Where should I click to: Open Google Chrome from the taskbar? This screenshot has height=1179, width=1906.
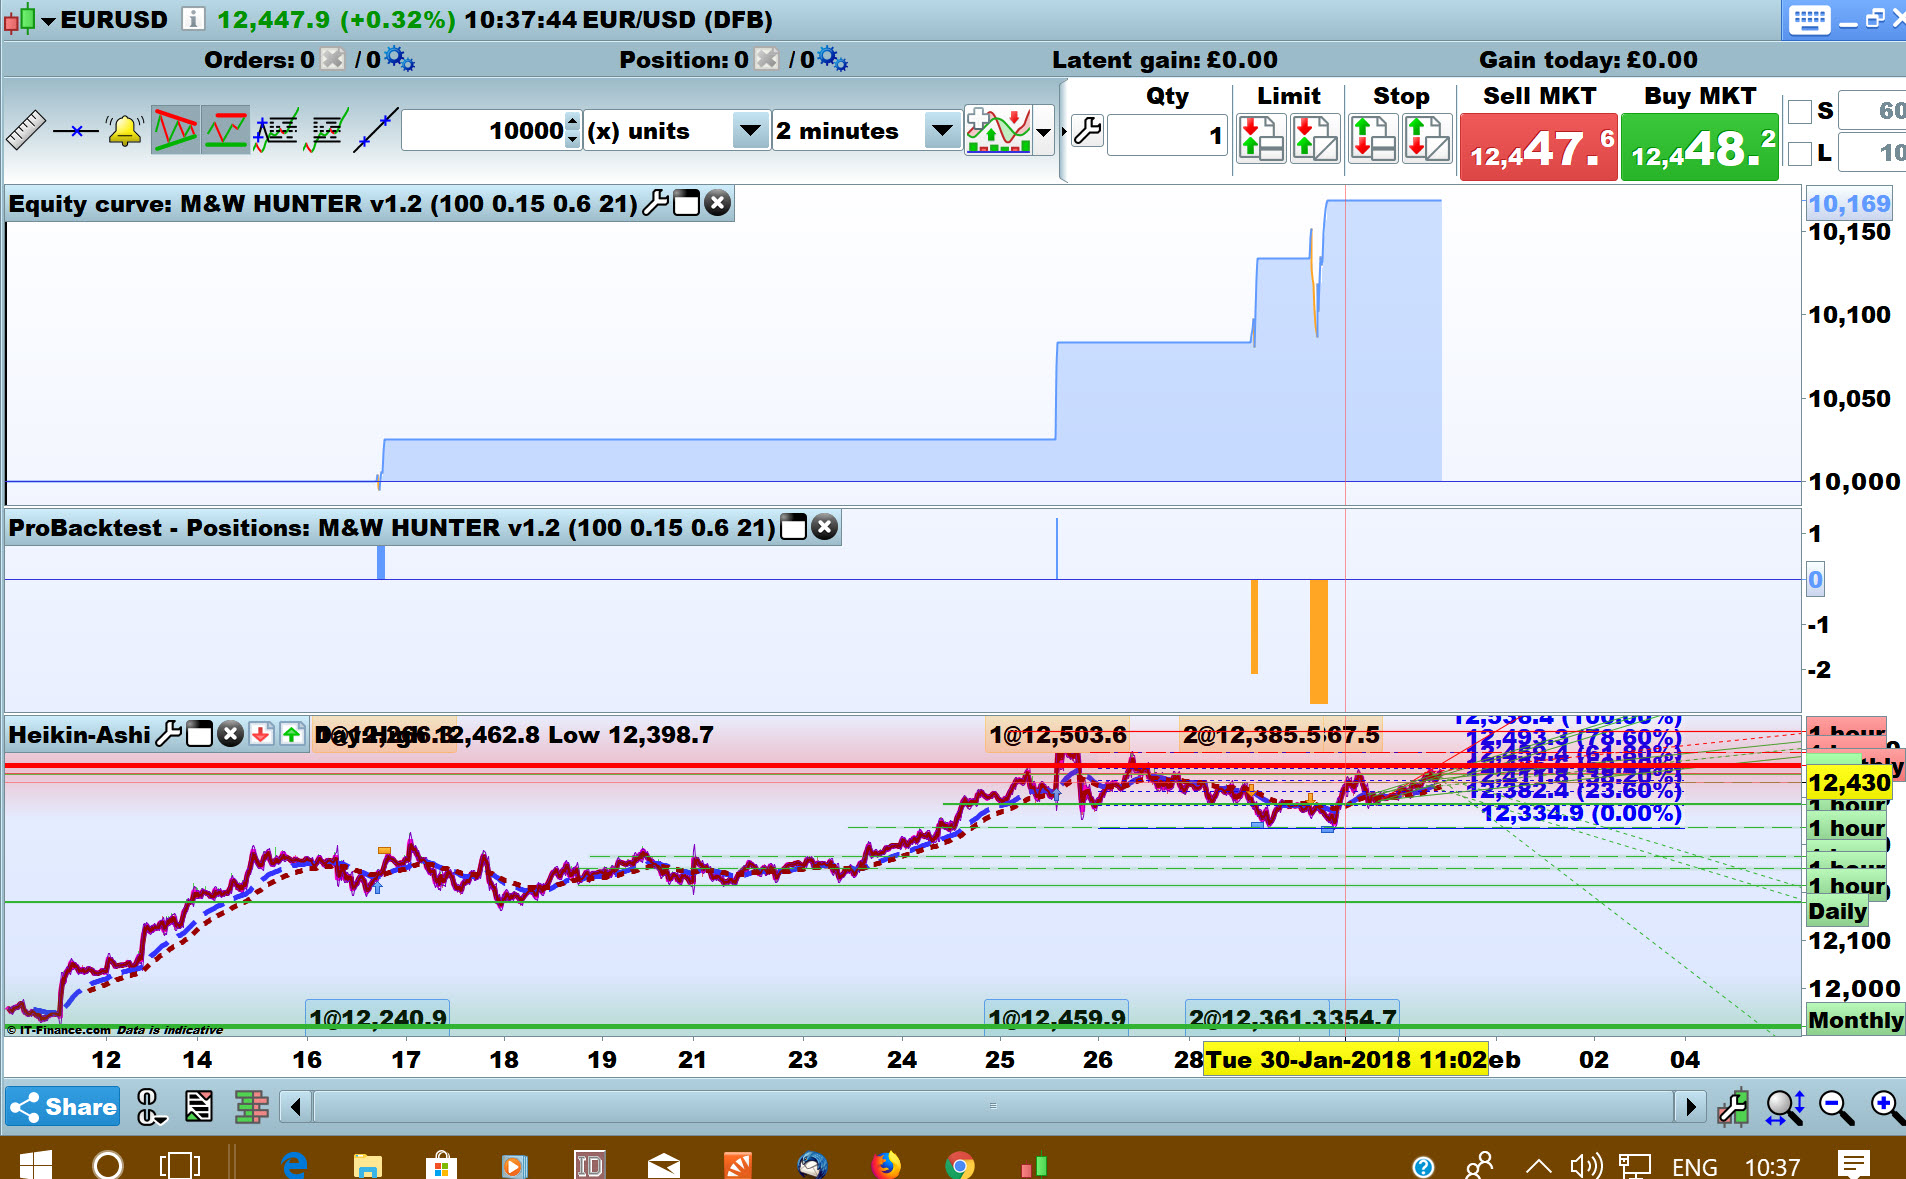point(959,1164)
